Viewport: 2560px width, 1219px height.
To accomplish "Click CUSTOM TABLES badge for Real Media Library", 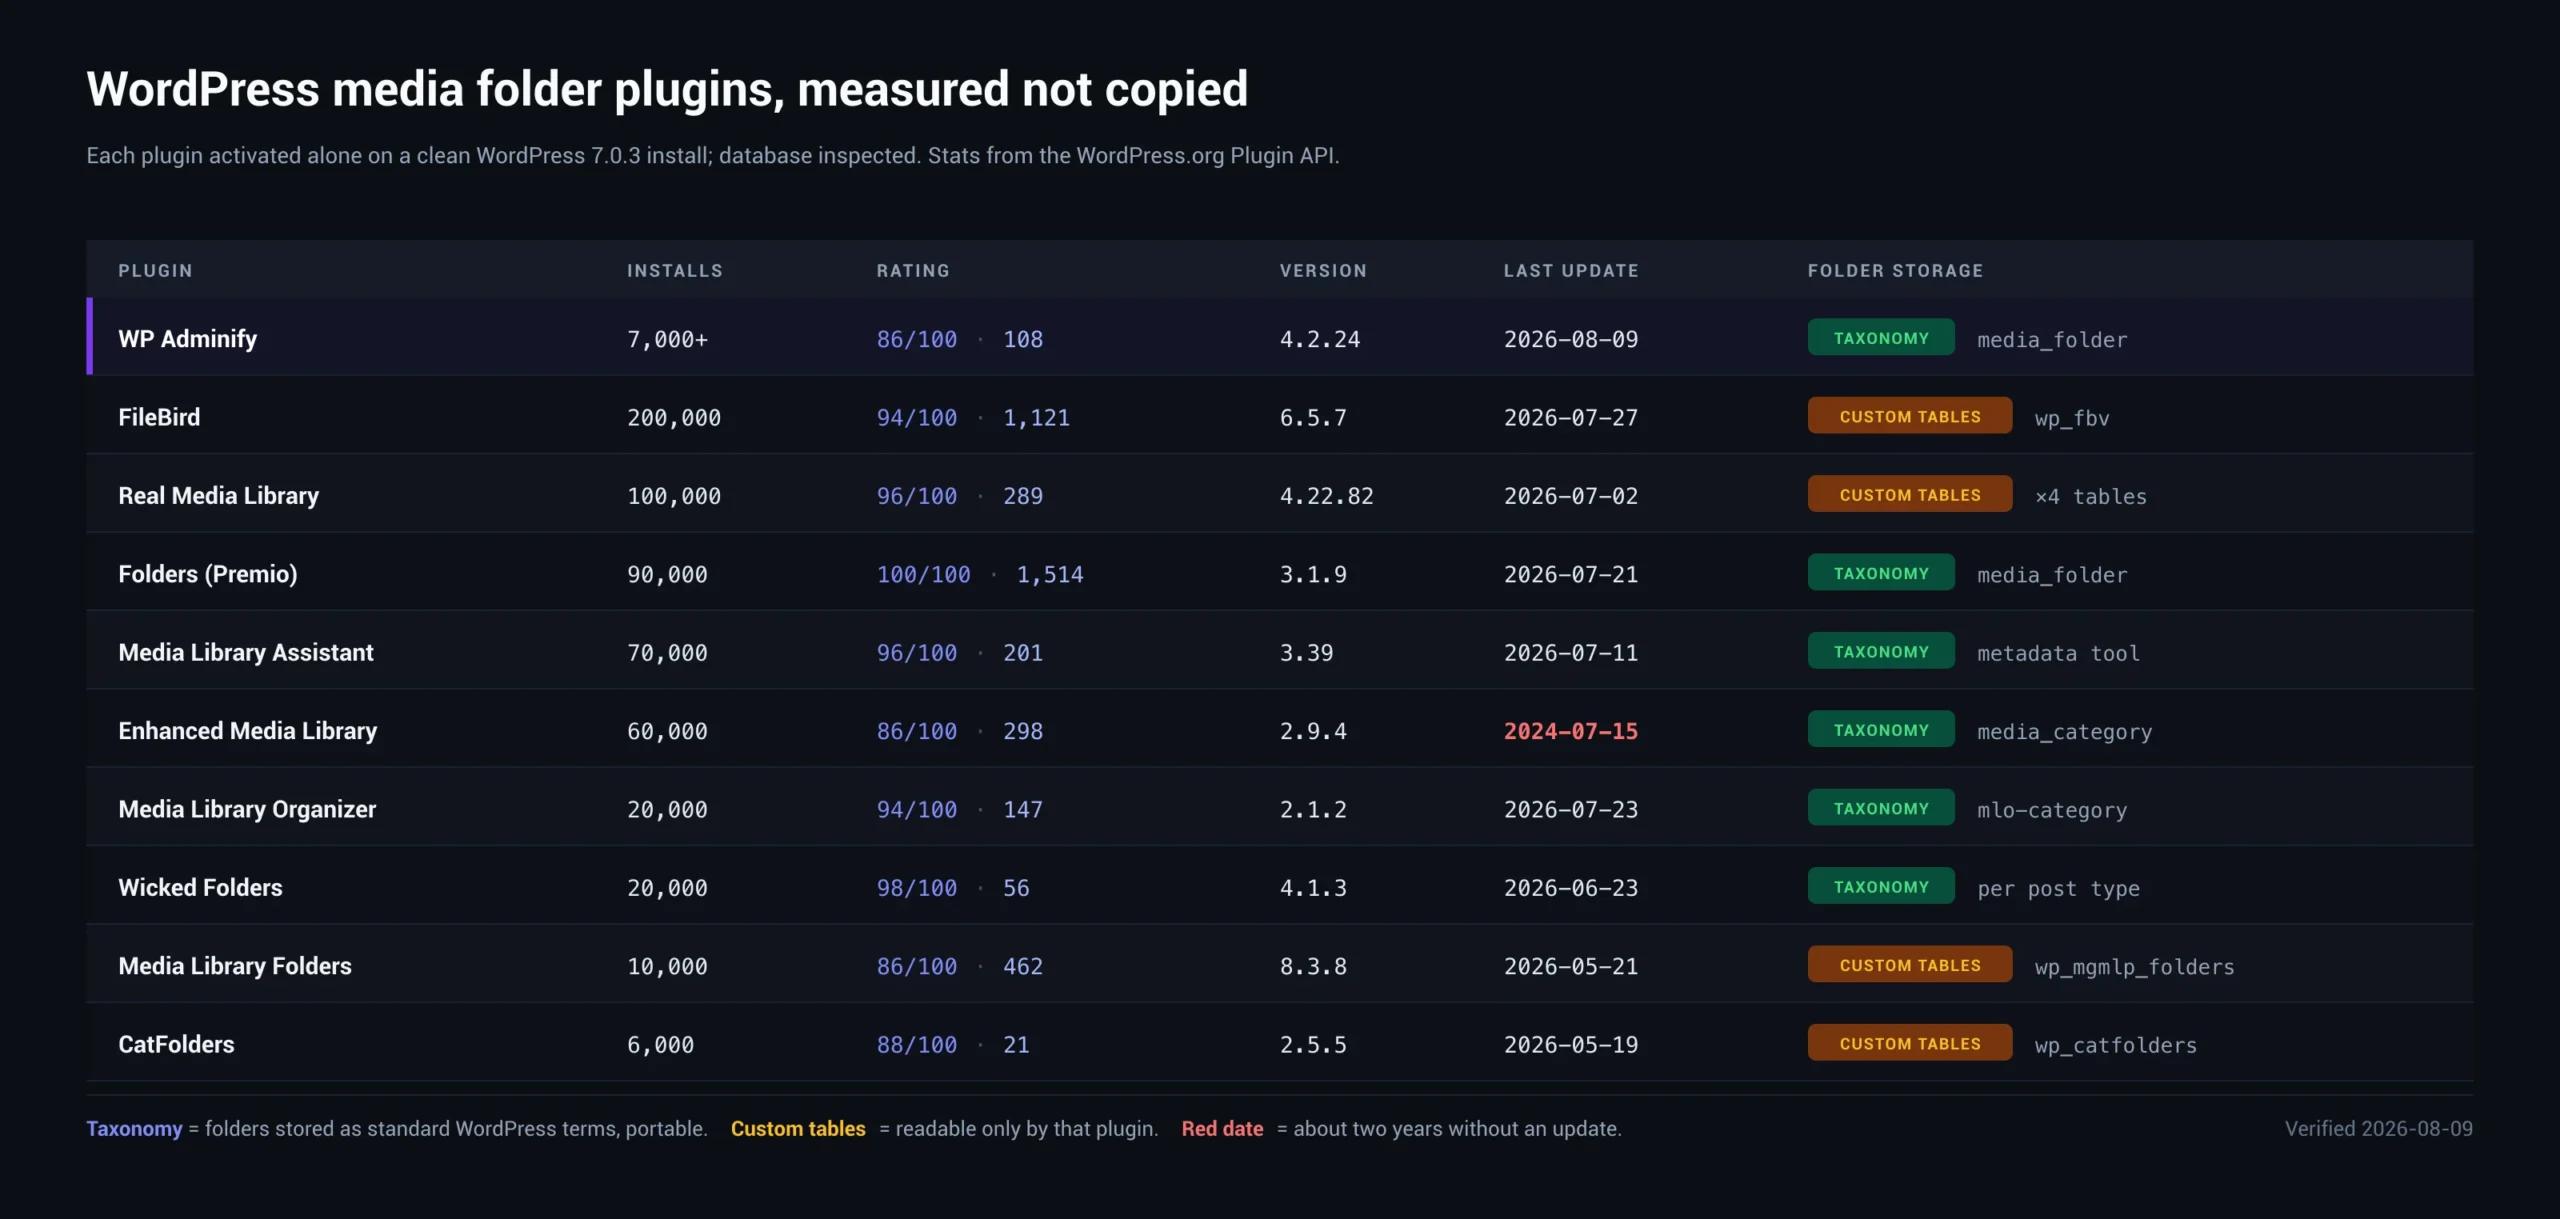I will pyautogui.click(x=1910, y=494).
